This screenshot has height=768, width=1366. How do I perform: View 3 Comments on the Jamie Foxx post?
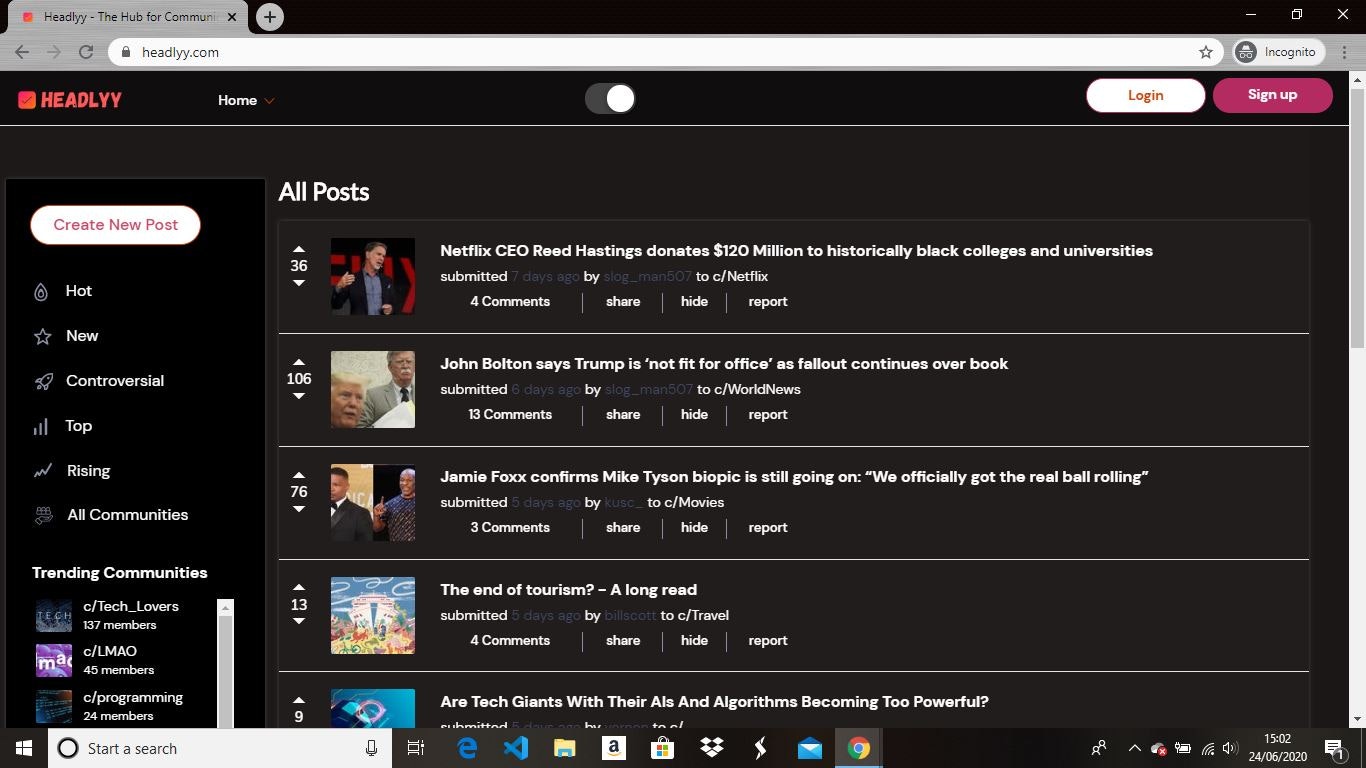[x=510, y=527]
